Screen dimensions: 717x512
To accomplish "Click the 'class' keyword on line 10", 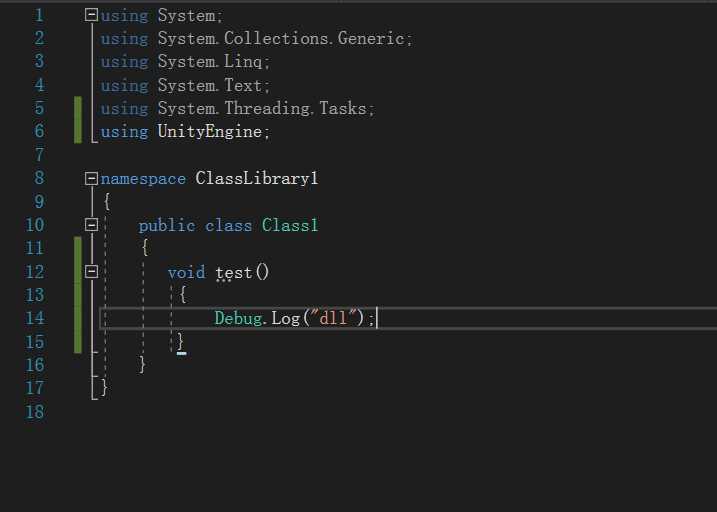I will tap(228, 225).
